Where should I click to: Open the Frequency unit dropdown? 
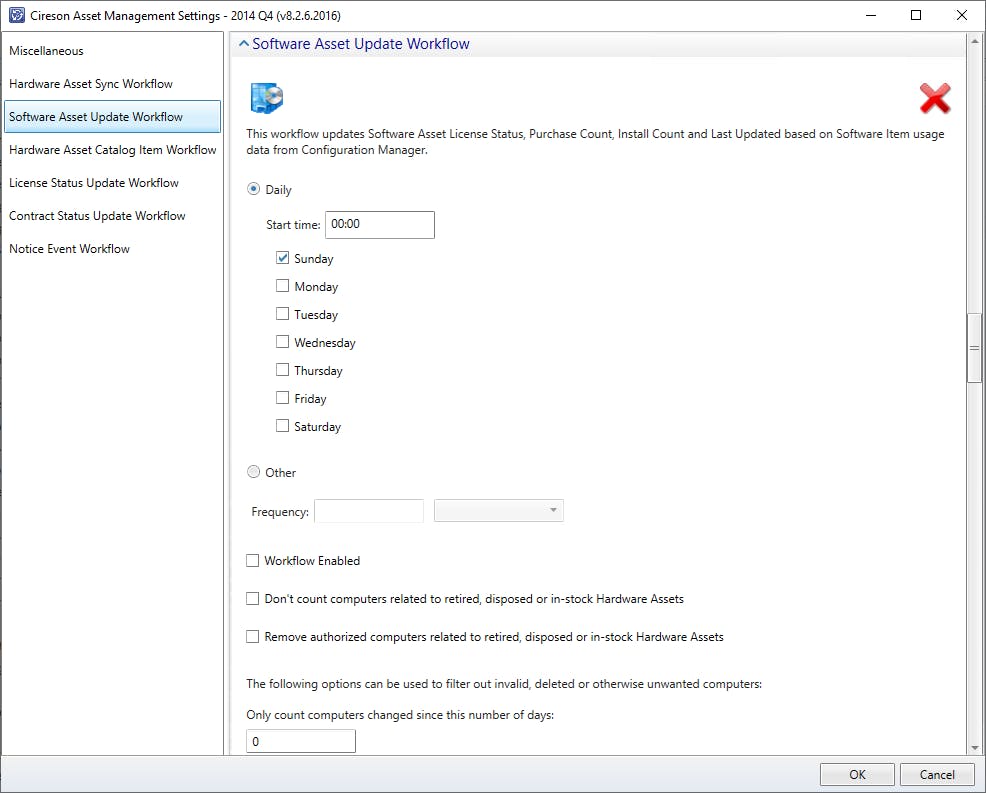pyautogui.click(x=499, y=511)
